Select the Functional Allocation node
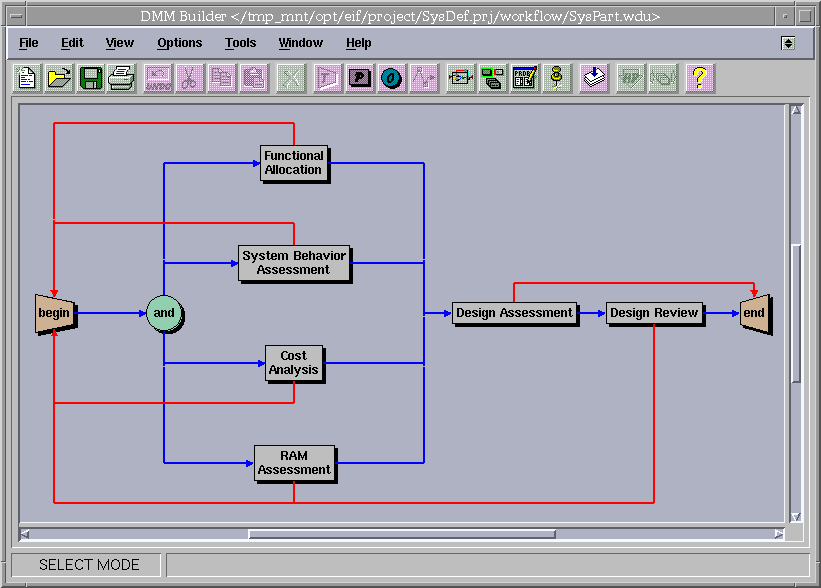This screenshot has width=821, height=588. (294, 163)
